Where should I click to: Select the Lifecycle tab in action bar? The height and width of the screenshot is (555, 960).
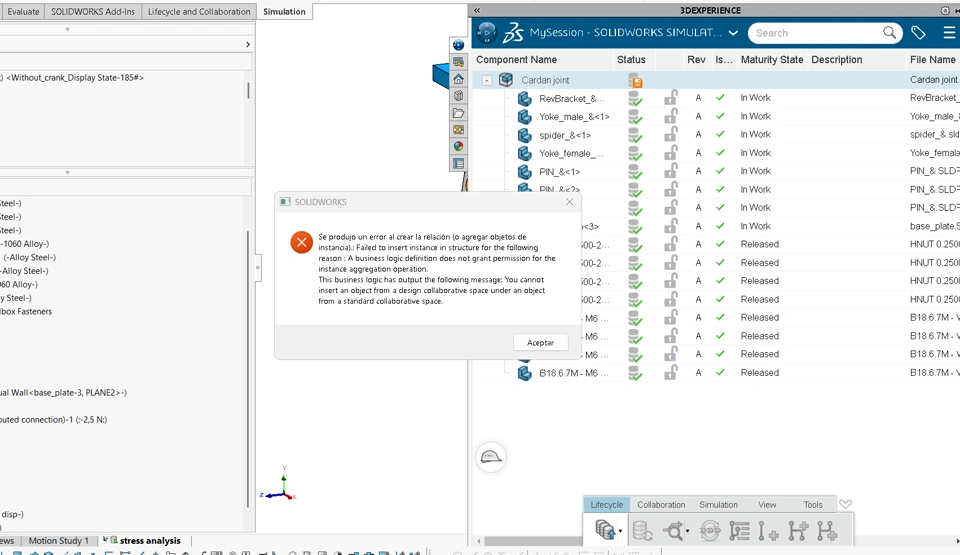click(607, 505)
